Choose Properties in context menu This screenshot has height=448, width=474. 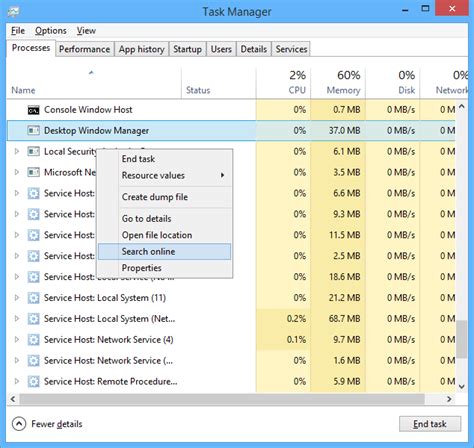tap(165, 268)
